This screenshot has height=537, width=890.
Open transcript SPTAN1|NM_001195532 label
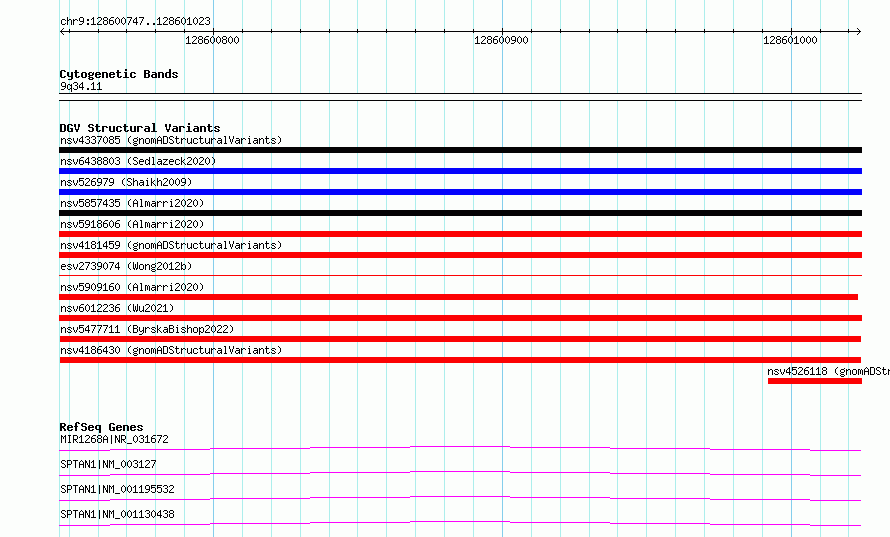coord(117,489)
